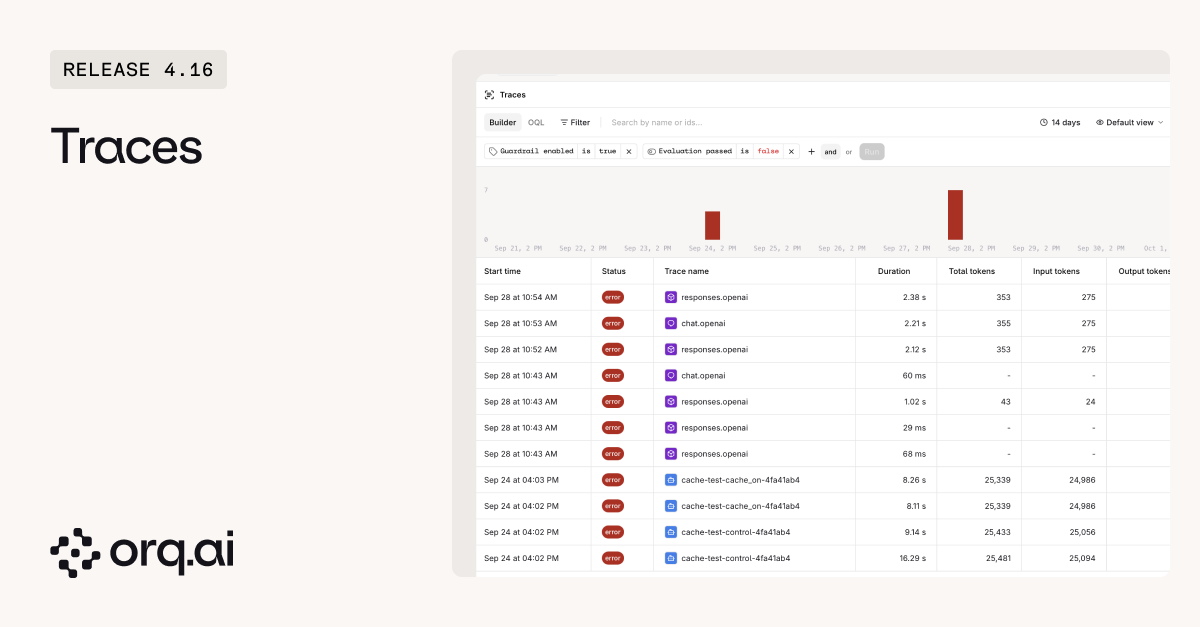
Task: Click the icon of responses.openai trace lasting 1.02 s
Action: (671, 401)
